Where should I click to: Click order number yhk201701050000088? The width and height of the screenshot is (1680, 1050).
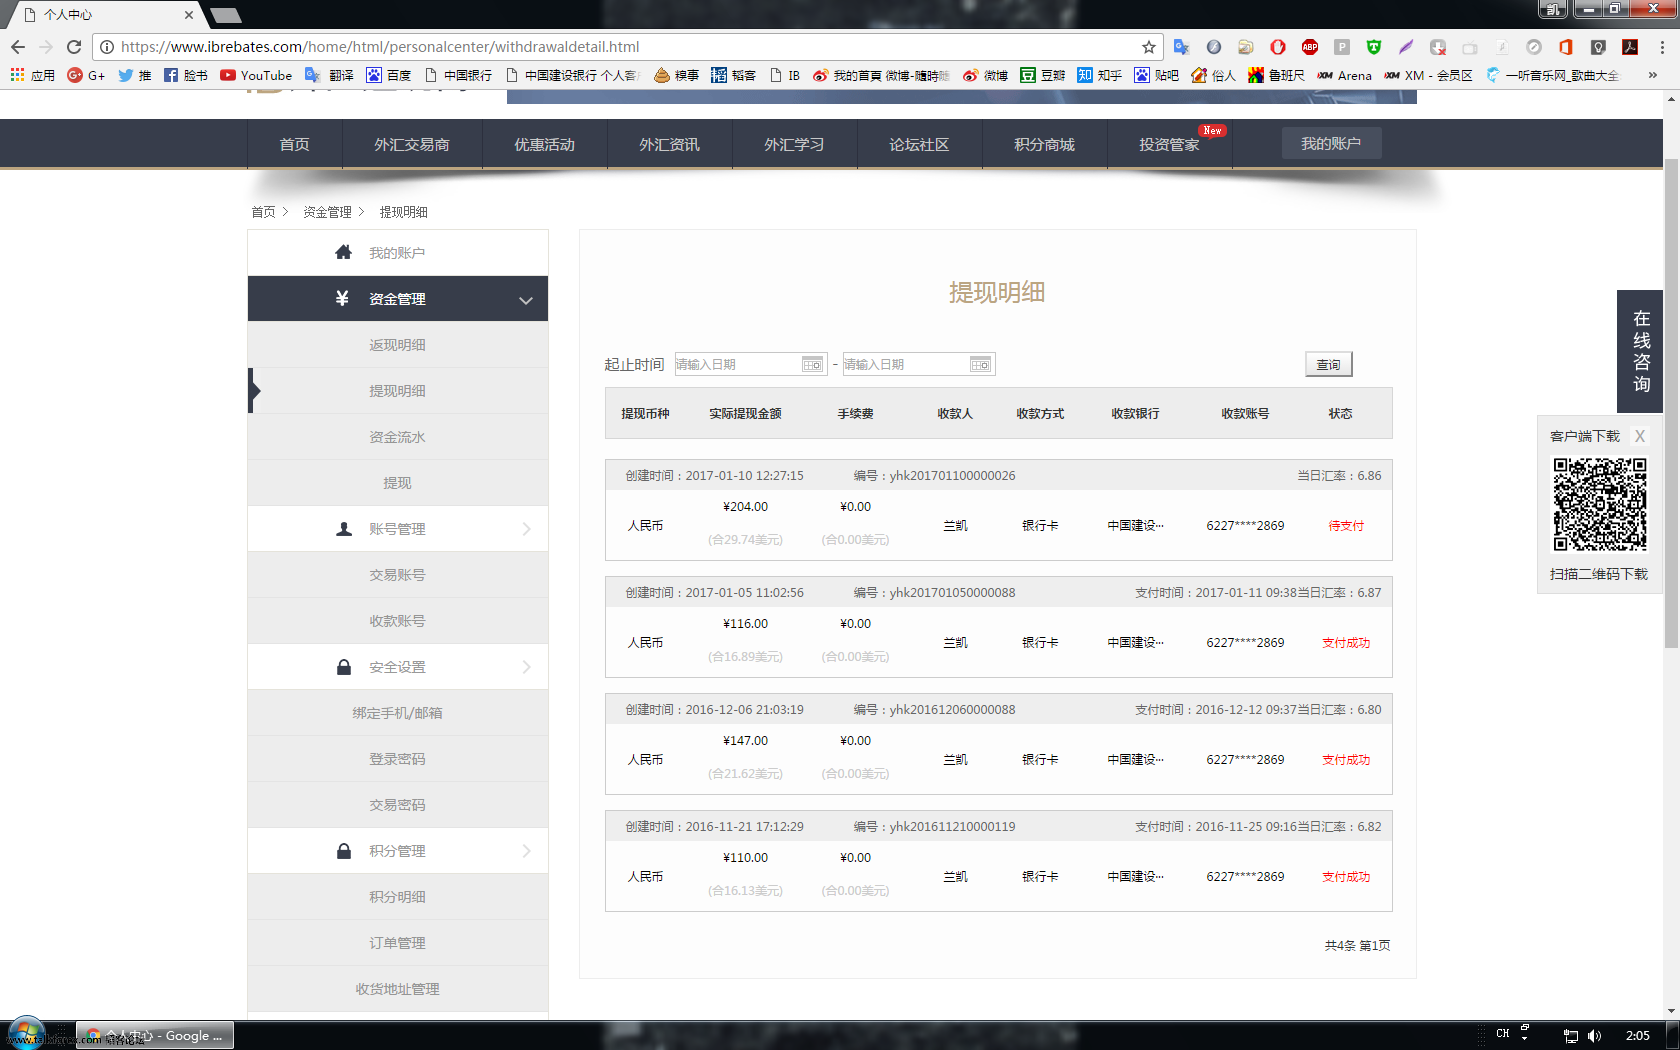click(x=952, y=593)
